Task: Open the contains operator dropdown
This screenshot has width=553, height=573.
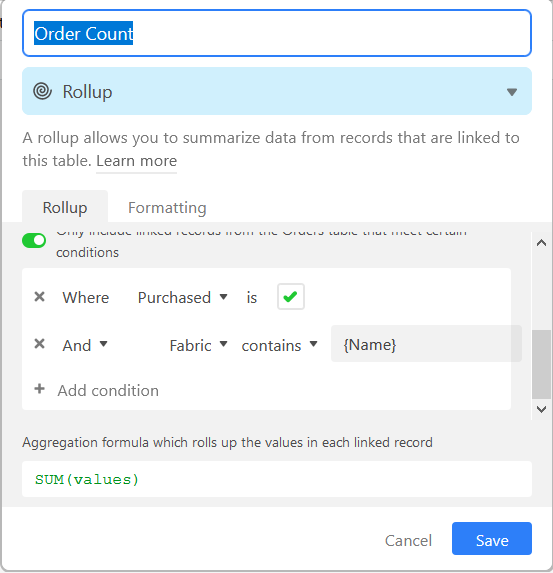Action: (279, 345)
